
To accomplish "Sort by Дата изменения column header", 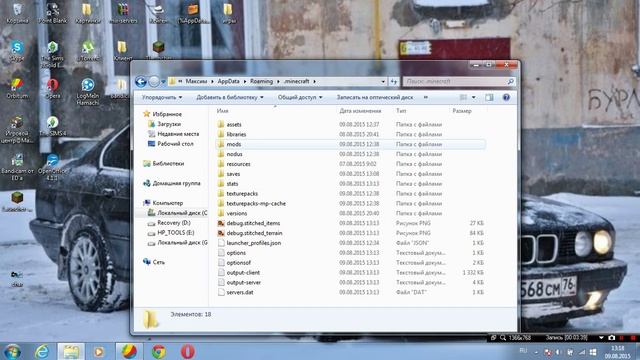I will click(360, 111).
